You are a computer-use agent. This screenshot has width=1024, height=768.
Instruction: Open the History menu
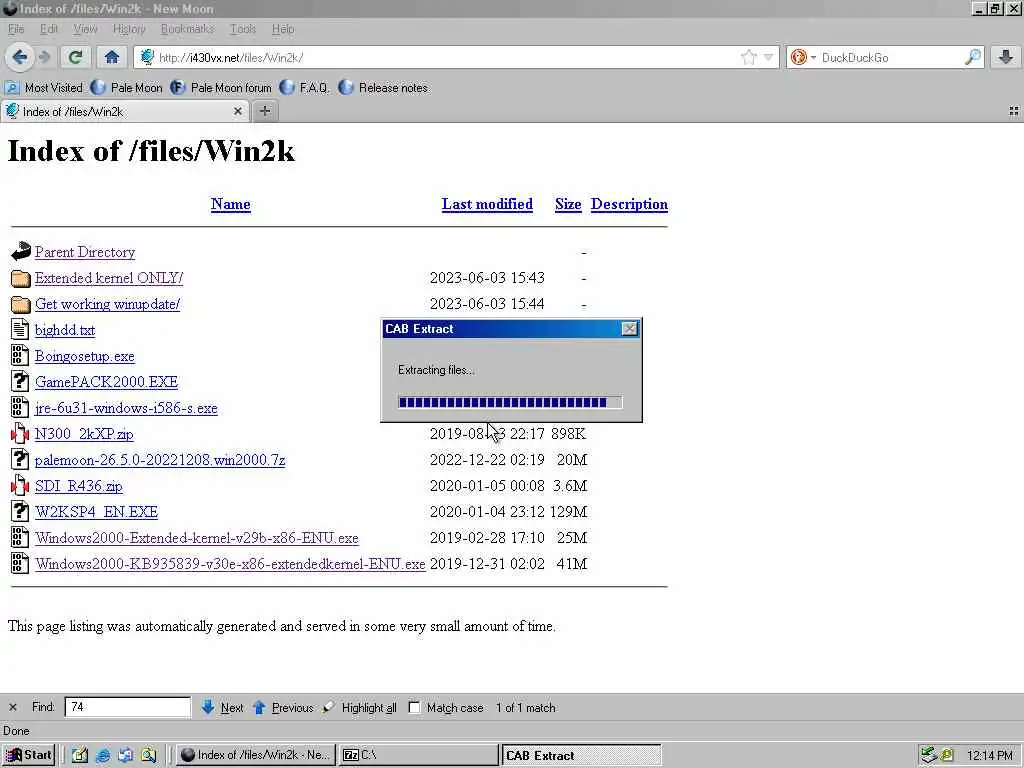point(129,29)
